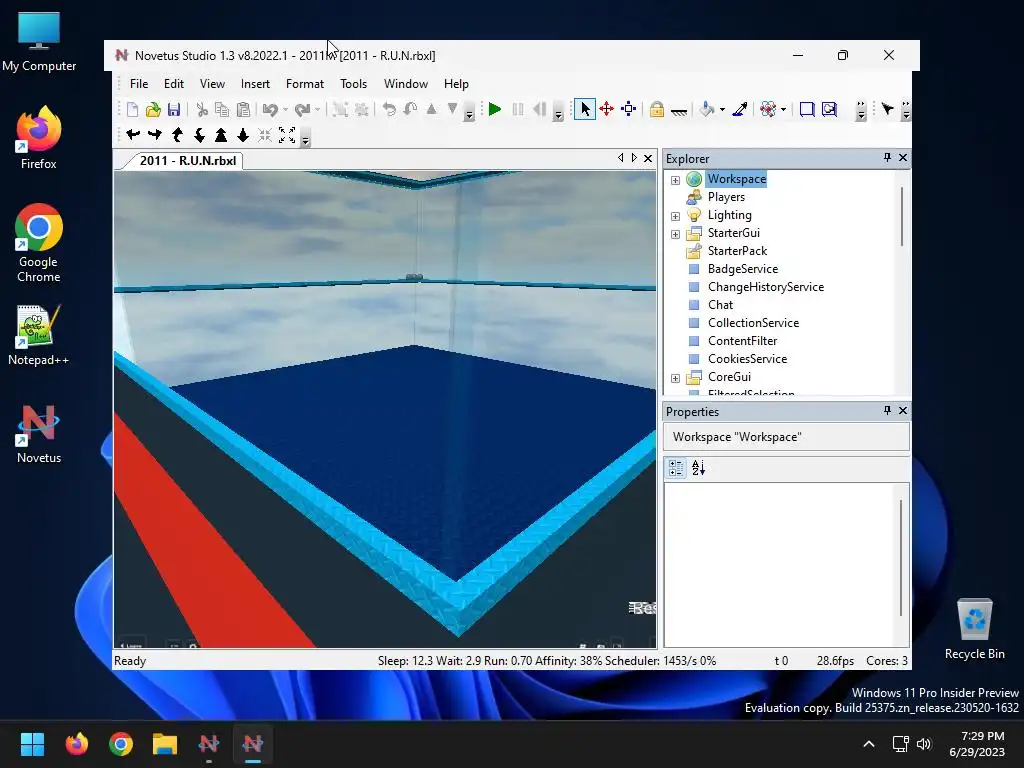
Task: Open the Window menu
Action: (406, 84)
